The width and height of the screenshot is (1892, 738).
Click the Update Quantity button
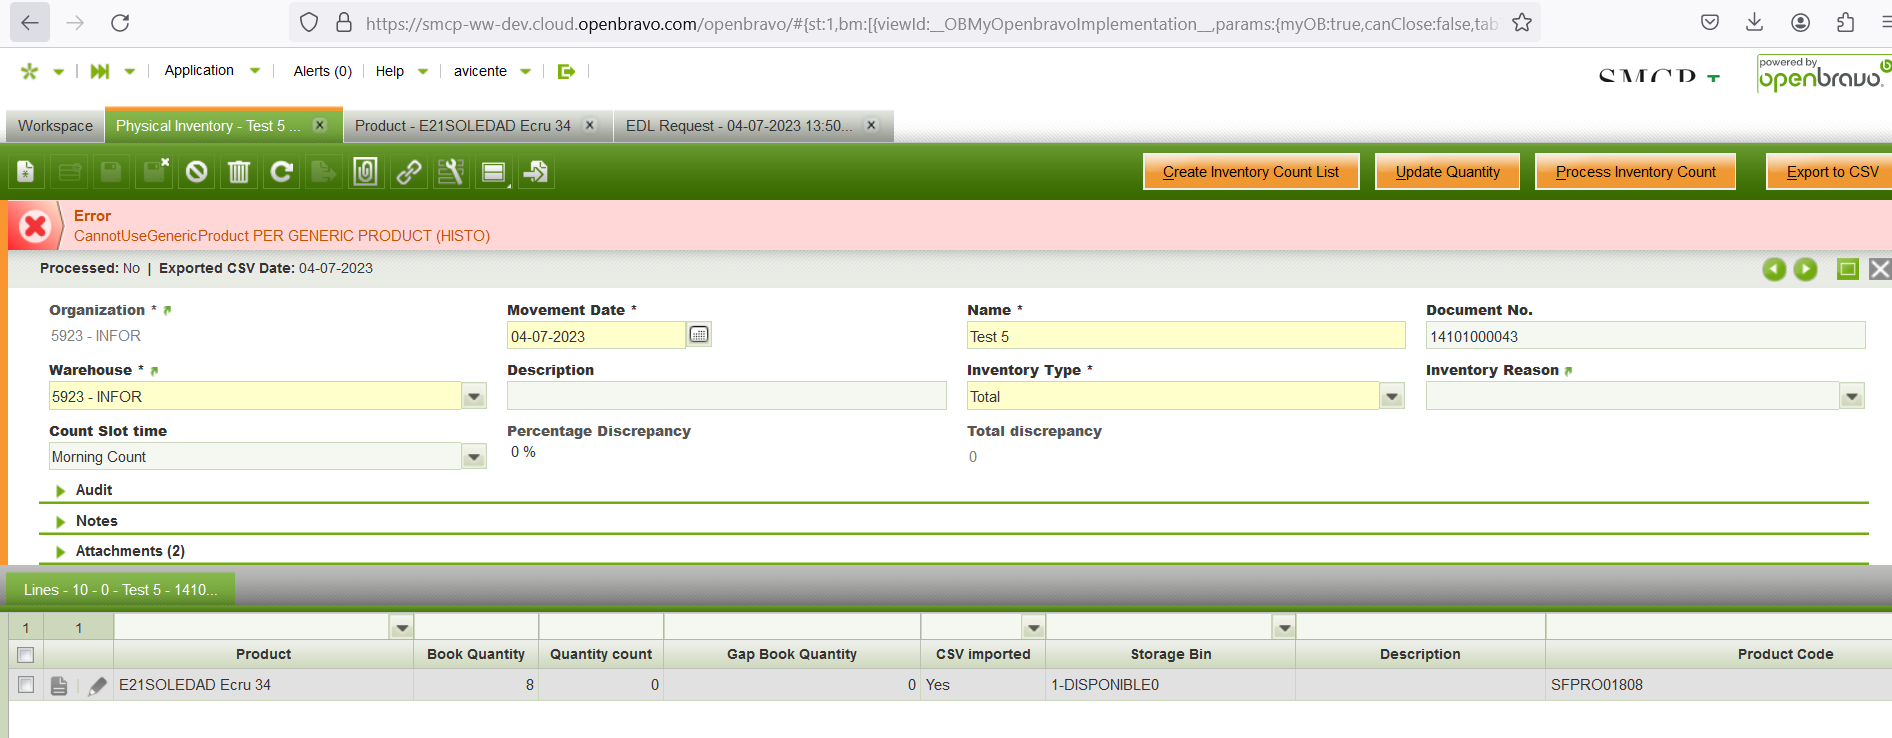(1448, 172)
